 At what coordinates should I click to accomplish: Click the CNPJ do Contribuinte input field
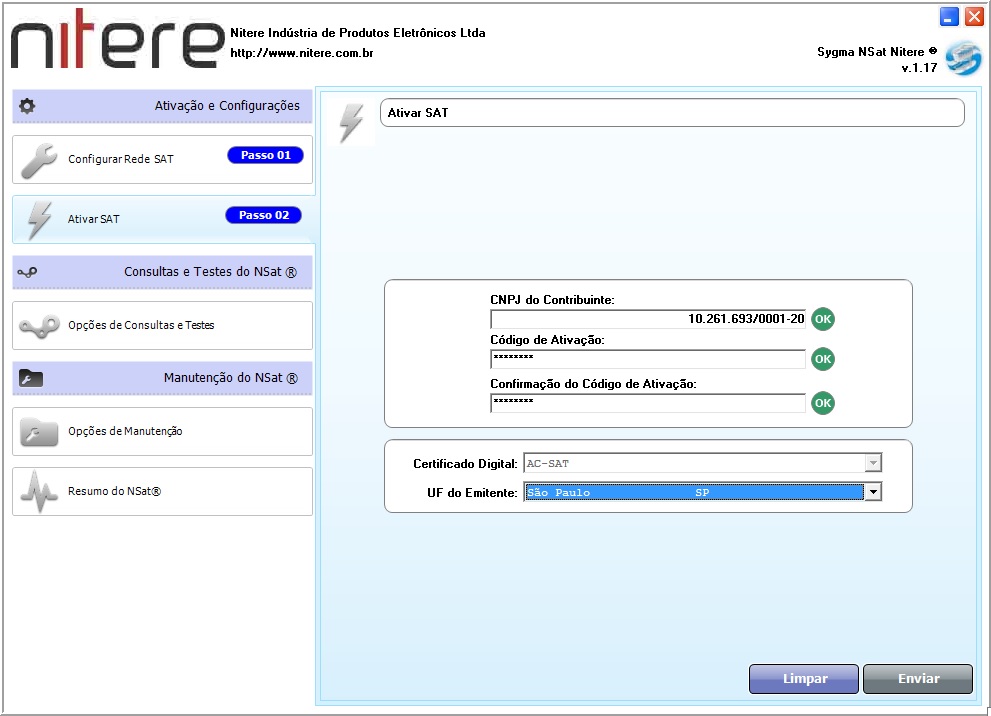click(x=648, y=319)
